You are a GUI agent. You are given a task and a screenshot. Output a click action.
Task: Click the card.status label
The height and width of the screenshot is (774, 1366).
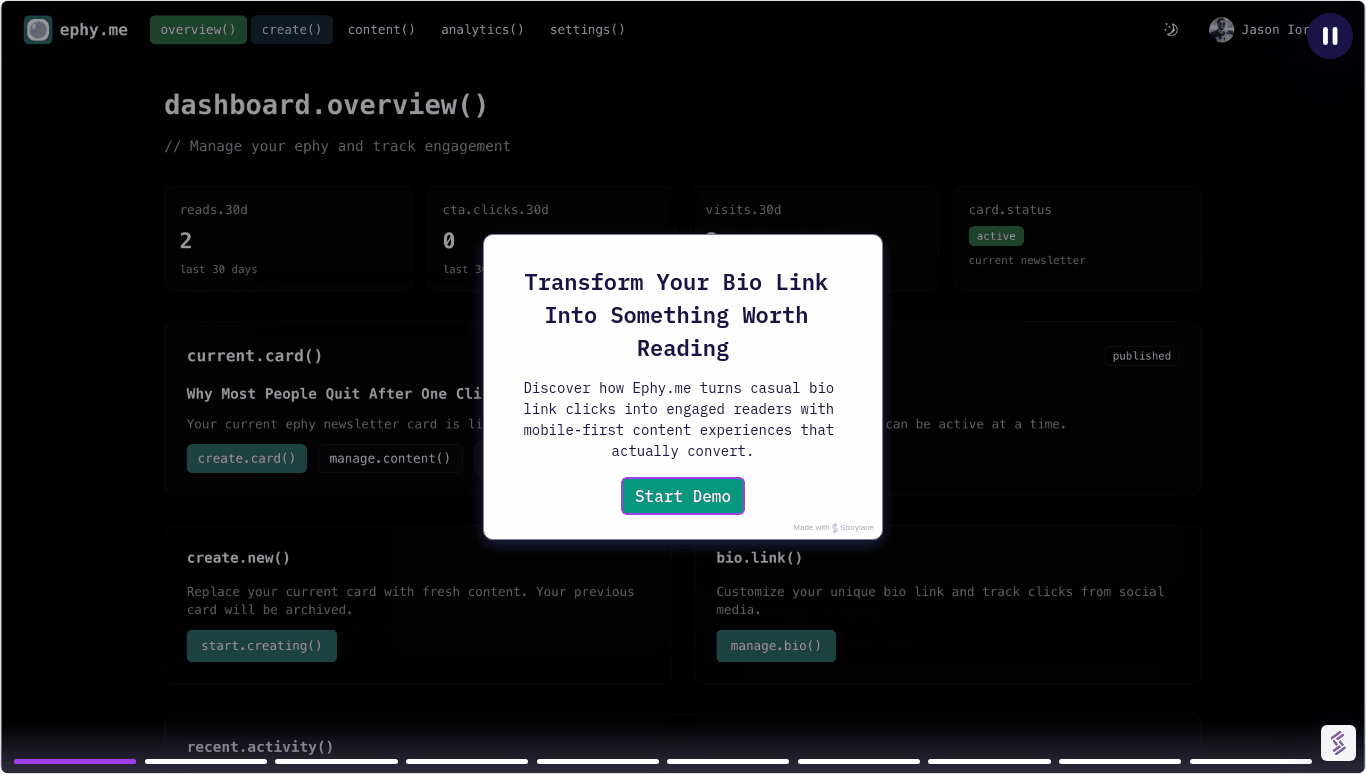(x=1010, y=210)
